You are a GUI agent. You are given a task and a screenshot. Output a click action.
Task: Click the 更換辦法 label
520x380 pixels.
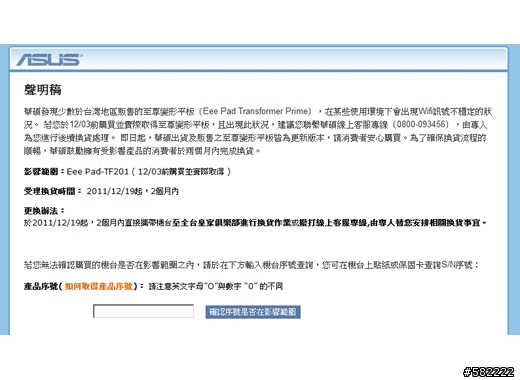[41, 211]
